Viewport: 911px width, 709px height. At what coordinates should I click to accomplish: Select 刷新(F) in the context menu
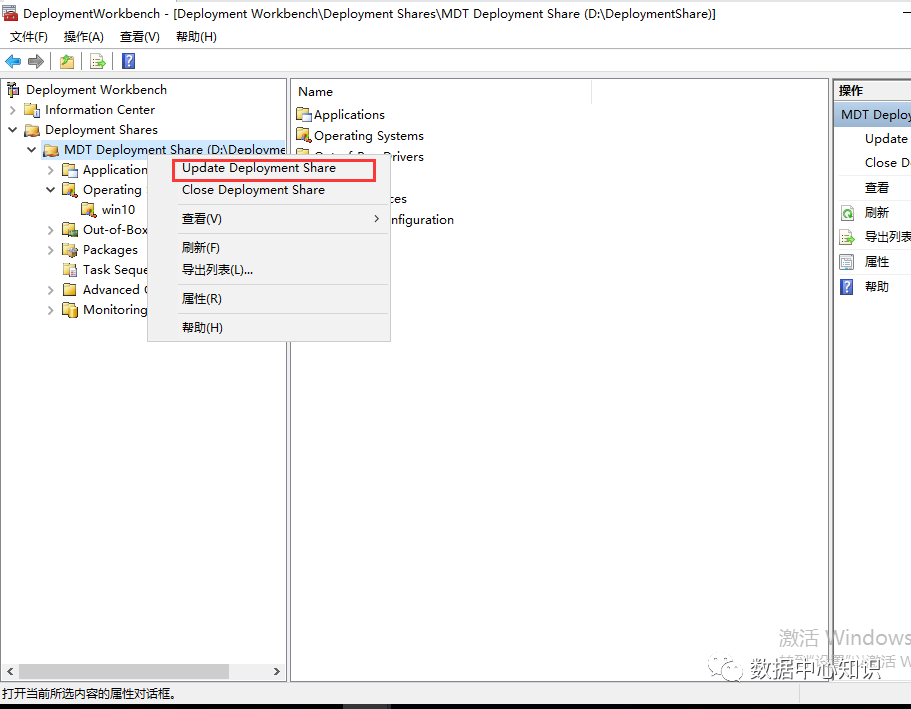tap(268, 248)
